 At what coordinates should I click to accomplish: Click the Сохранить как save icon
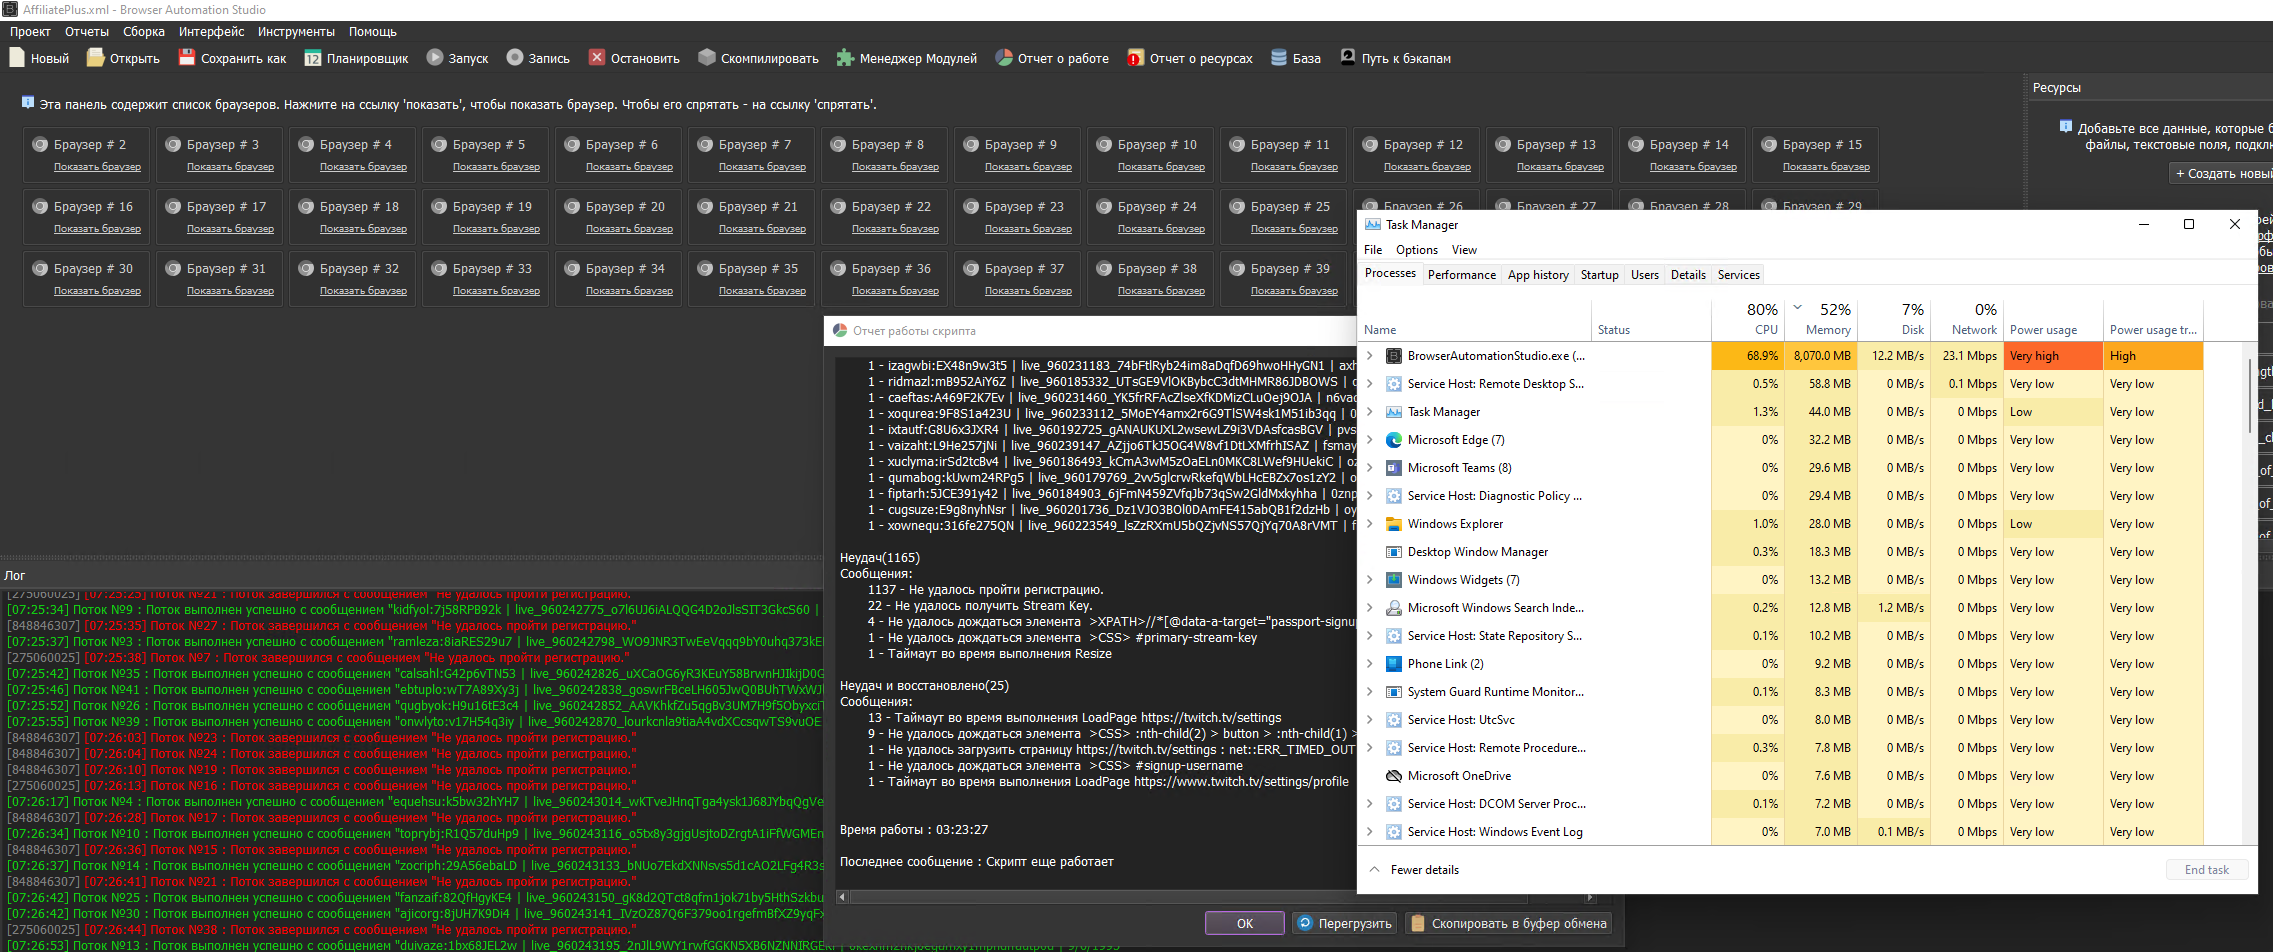187,58
